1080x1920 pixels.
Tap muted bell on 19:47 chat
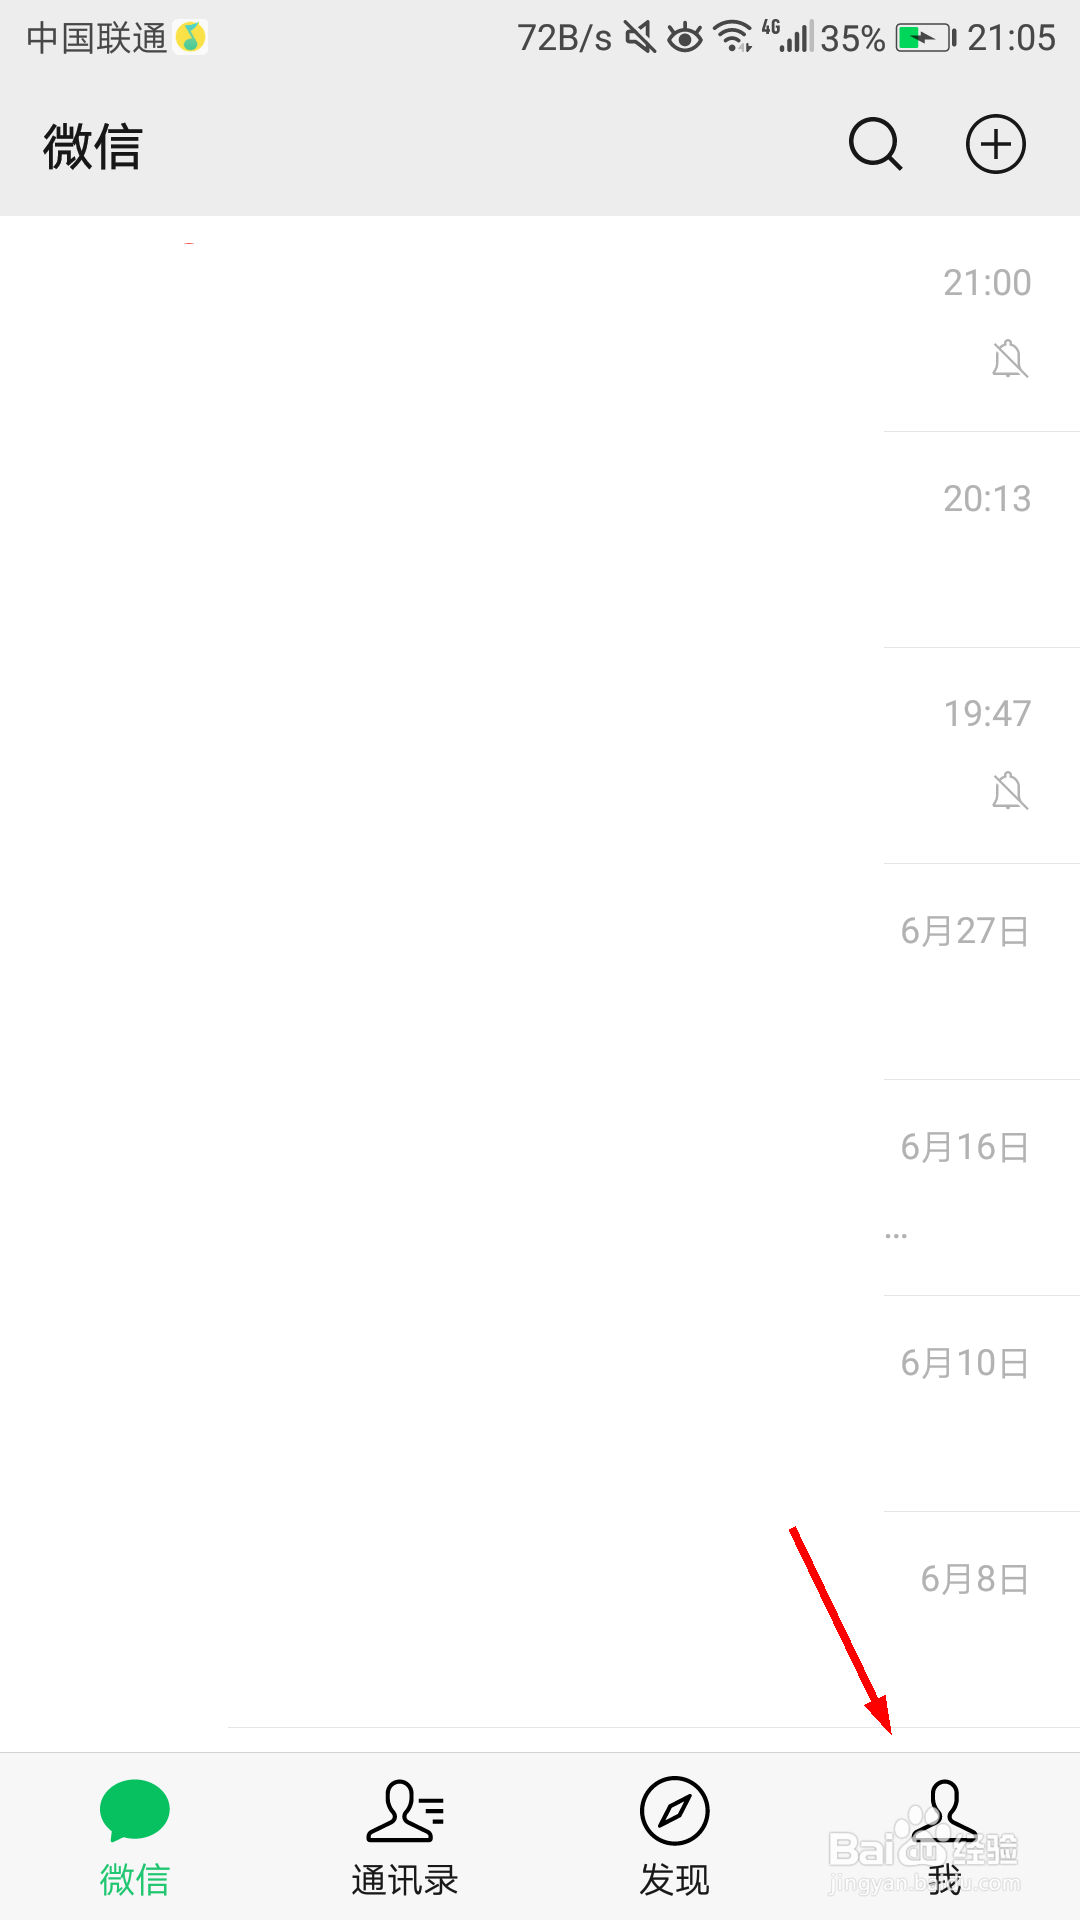pos(1010,791)
